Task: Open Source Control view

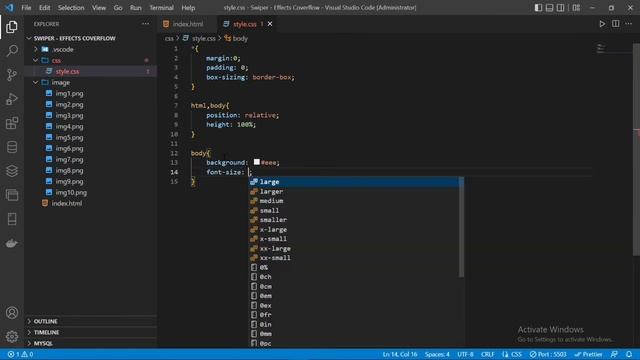Action: click(x=12, y=75)
